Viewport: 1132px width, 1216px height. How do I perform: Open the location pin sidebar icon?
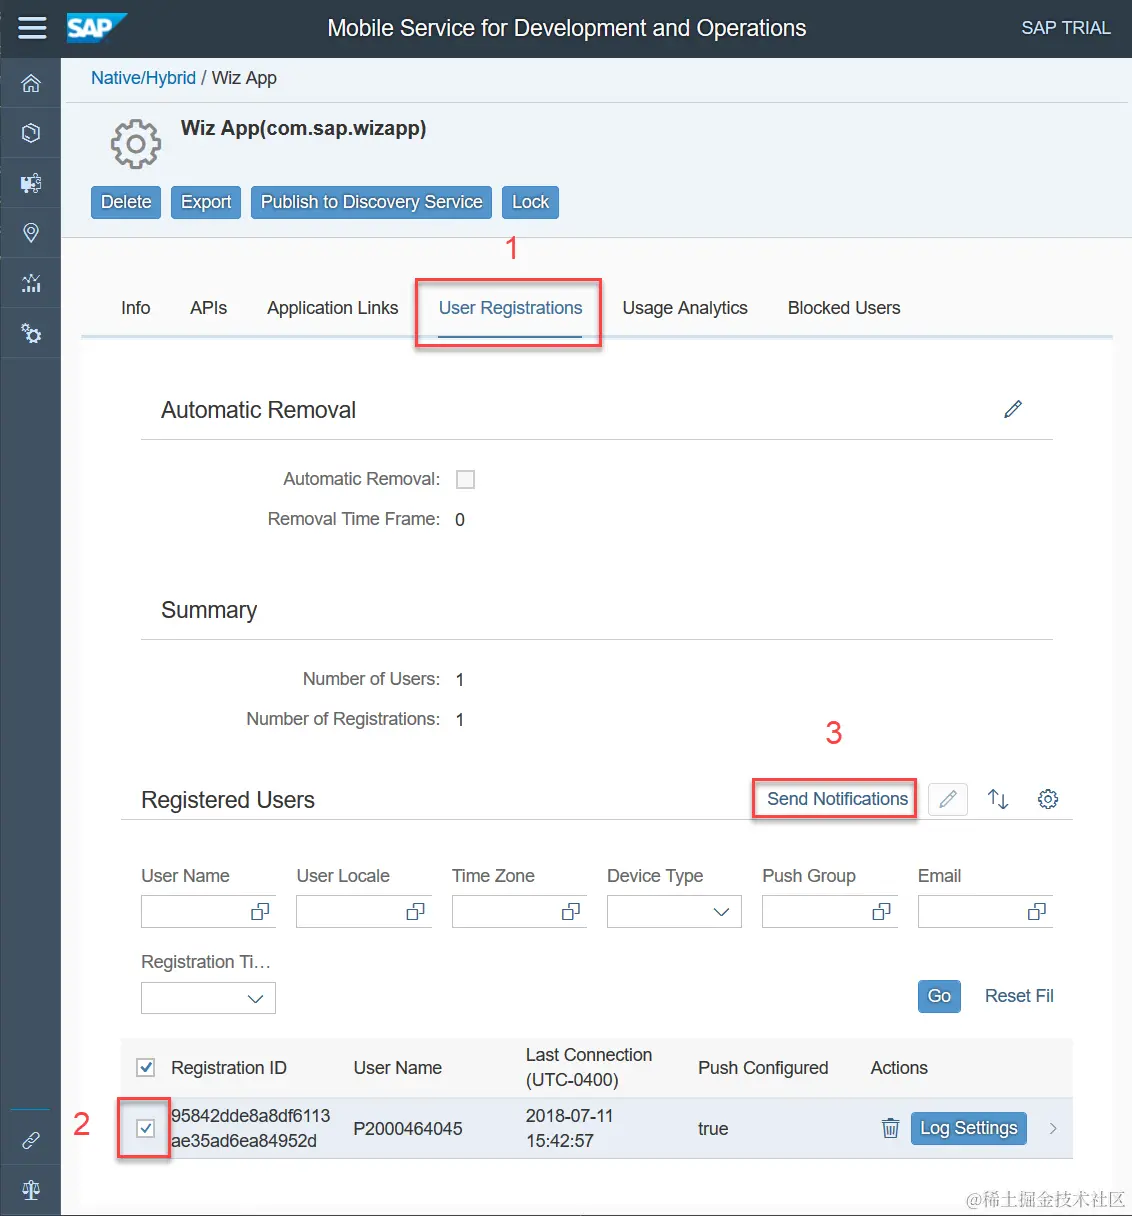pos(31,233)
